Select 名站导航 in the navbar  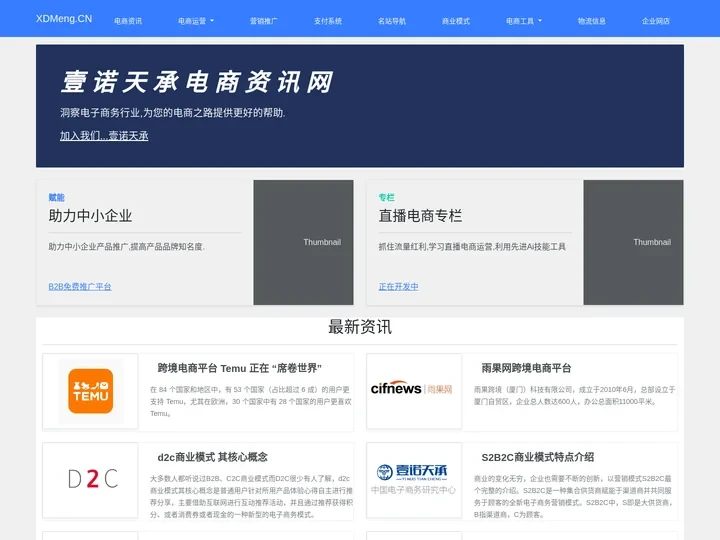392,21
